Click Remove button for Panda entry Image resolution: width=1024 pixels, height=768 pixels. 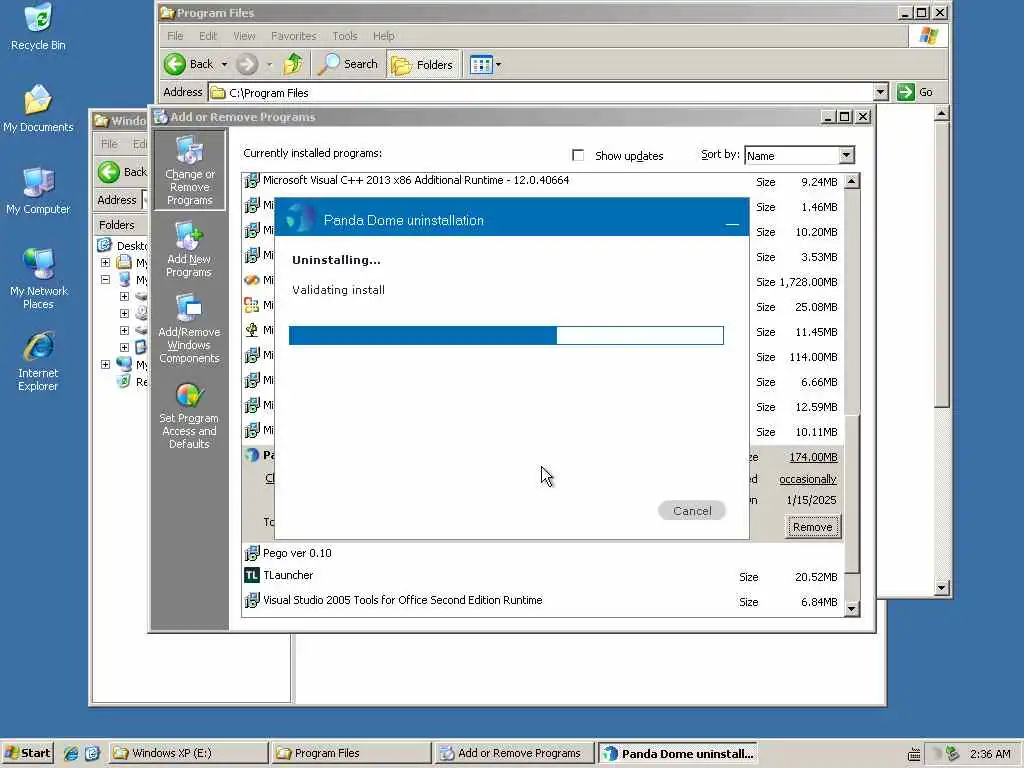812,527
